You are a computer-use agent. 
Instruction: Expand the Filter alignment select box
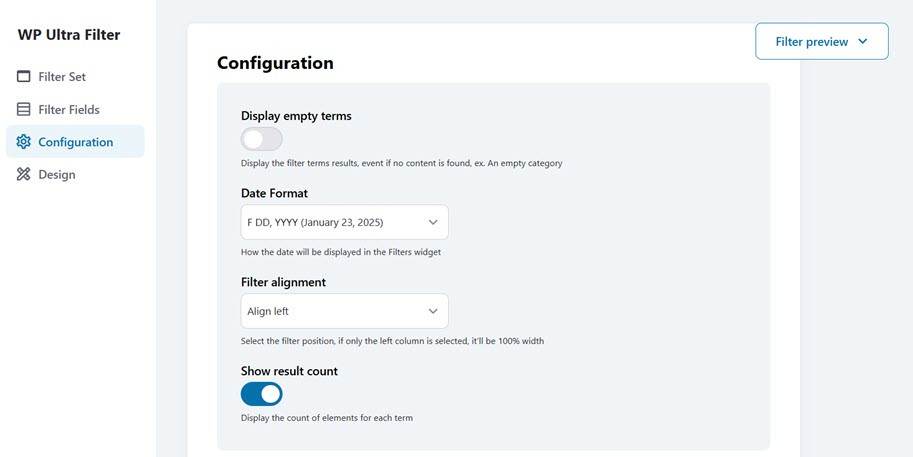pos(344,311)
